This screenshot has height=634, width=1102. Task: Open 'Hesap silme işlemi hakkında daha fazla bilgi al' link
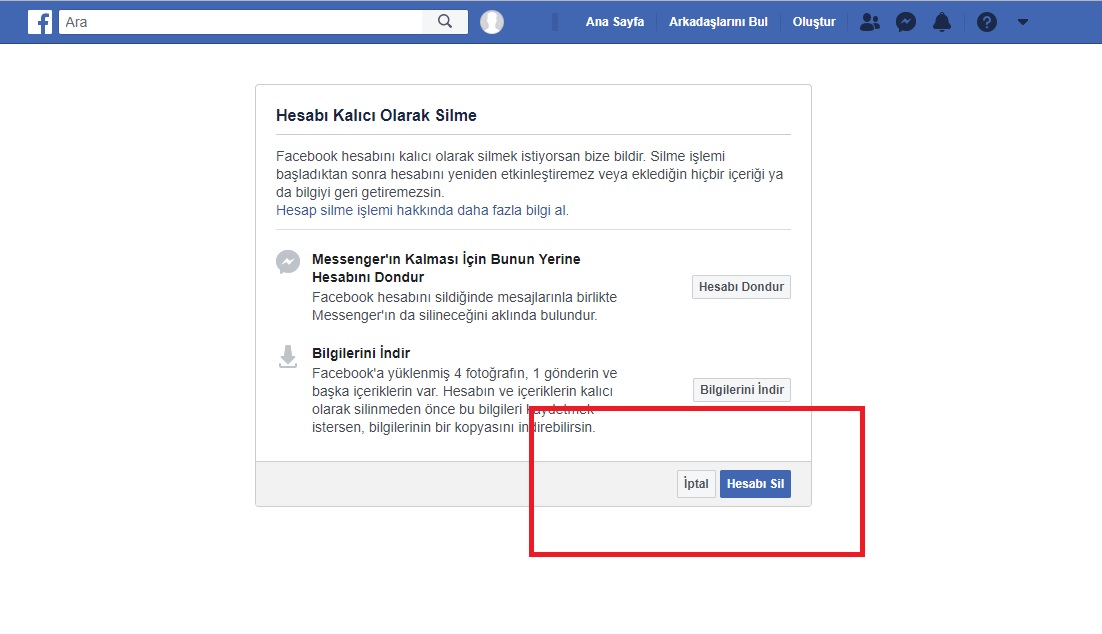(x=422, y=210)
